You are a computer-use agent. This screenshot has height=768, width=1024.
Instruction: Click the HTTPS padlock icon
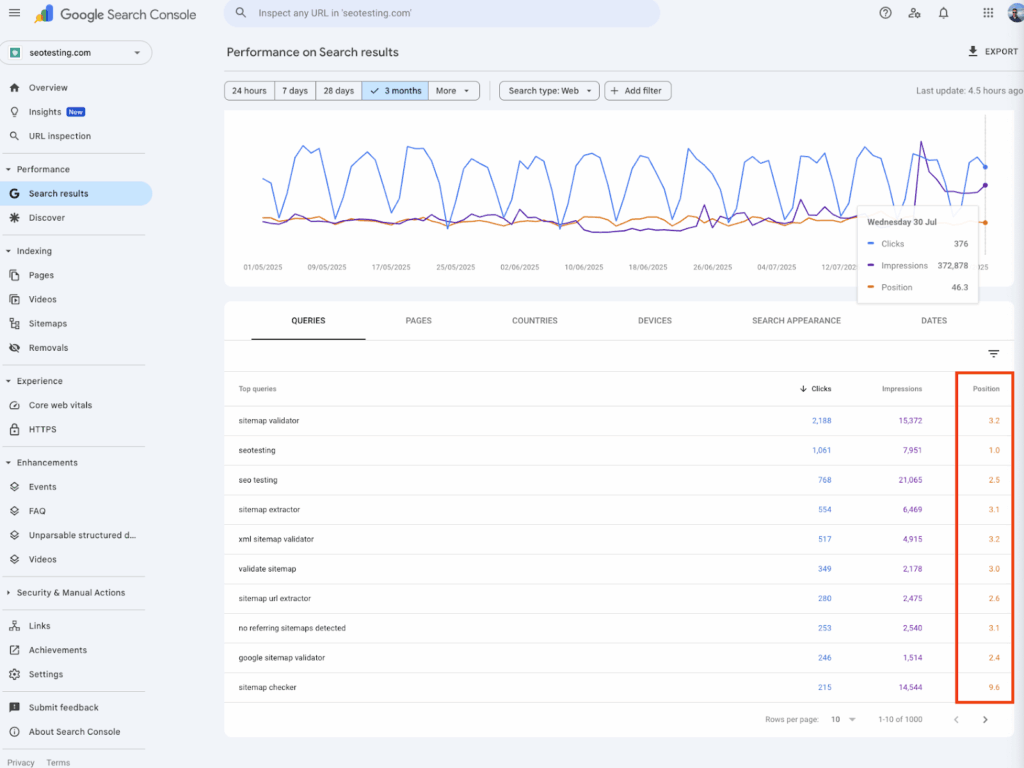[14, 429]
